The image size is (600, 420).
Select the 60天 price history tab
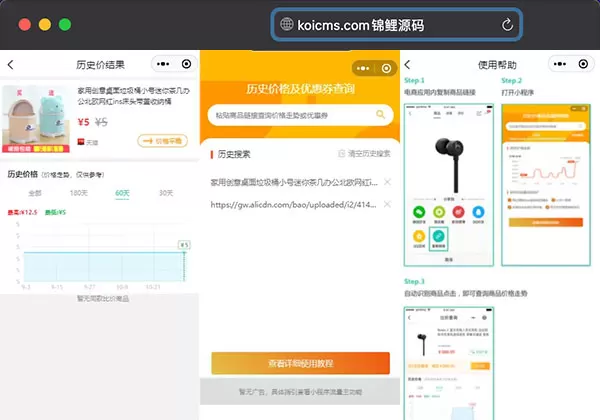pos(122,193)
